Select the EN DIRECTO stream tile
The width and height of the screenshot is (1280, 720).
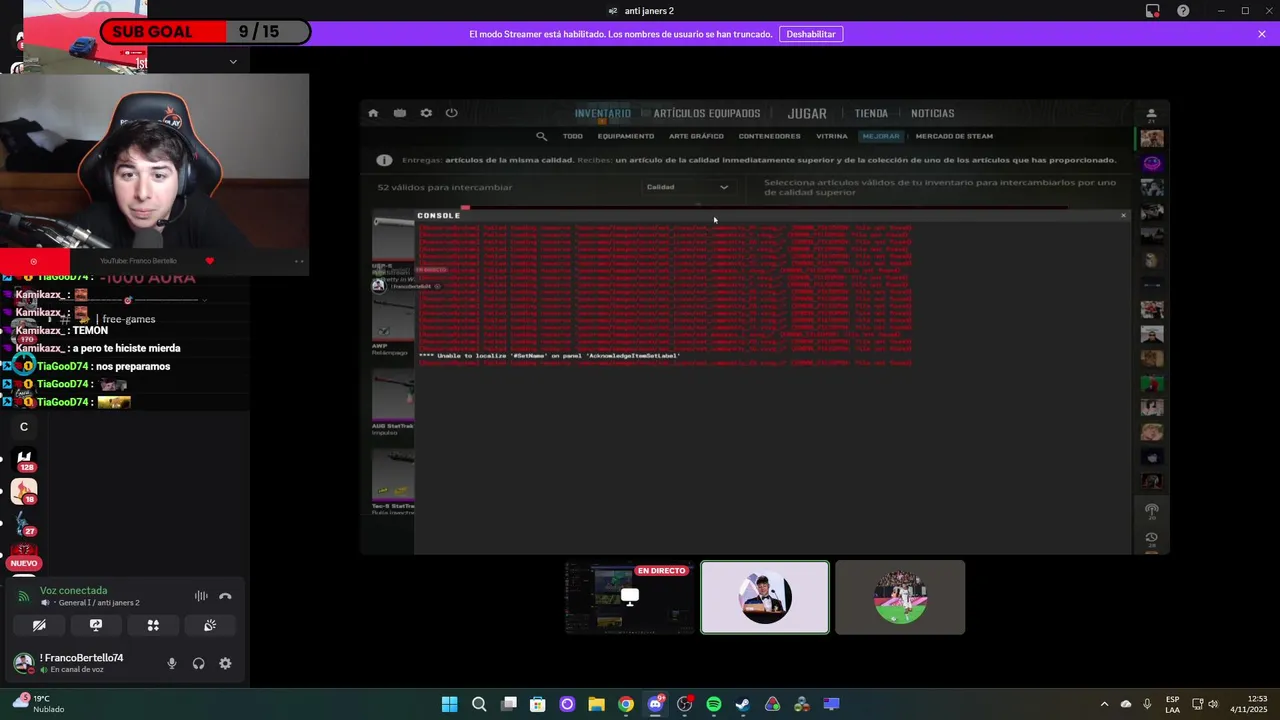[x=629, y=597]
